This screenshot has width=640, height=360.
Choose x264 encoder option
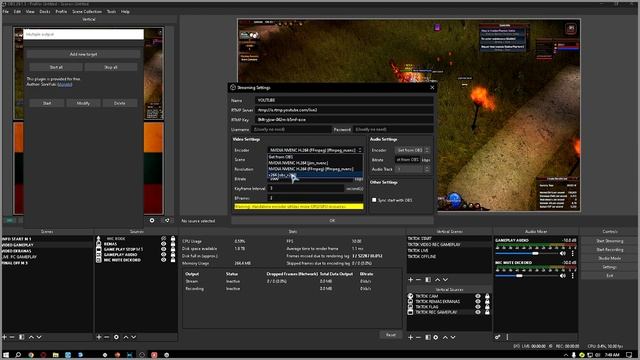pyautogui.click(x=315, y=175)
